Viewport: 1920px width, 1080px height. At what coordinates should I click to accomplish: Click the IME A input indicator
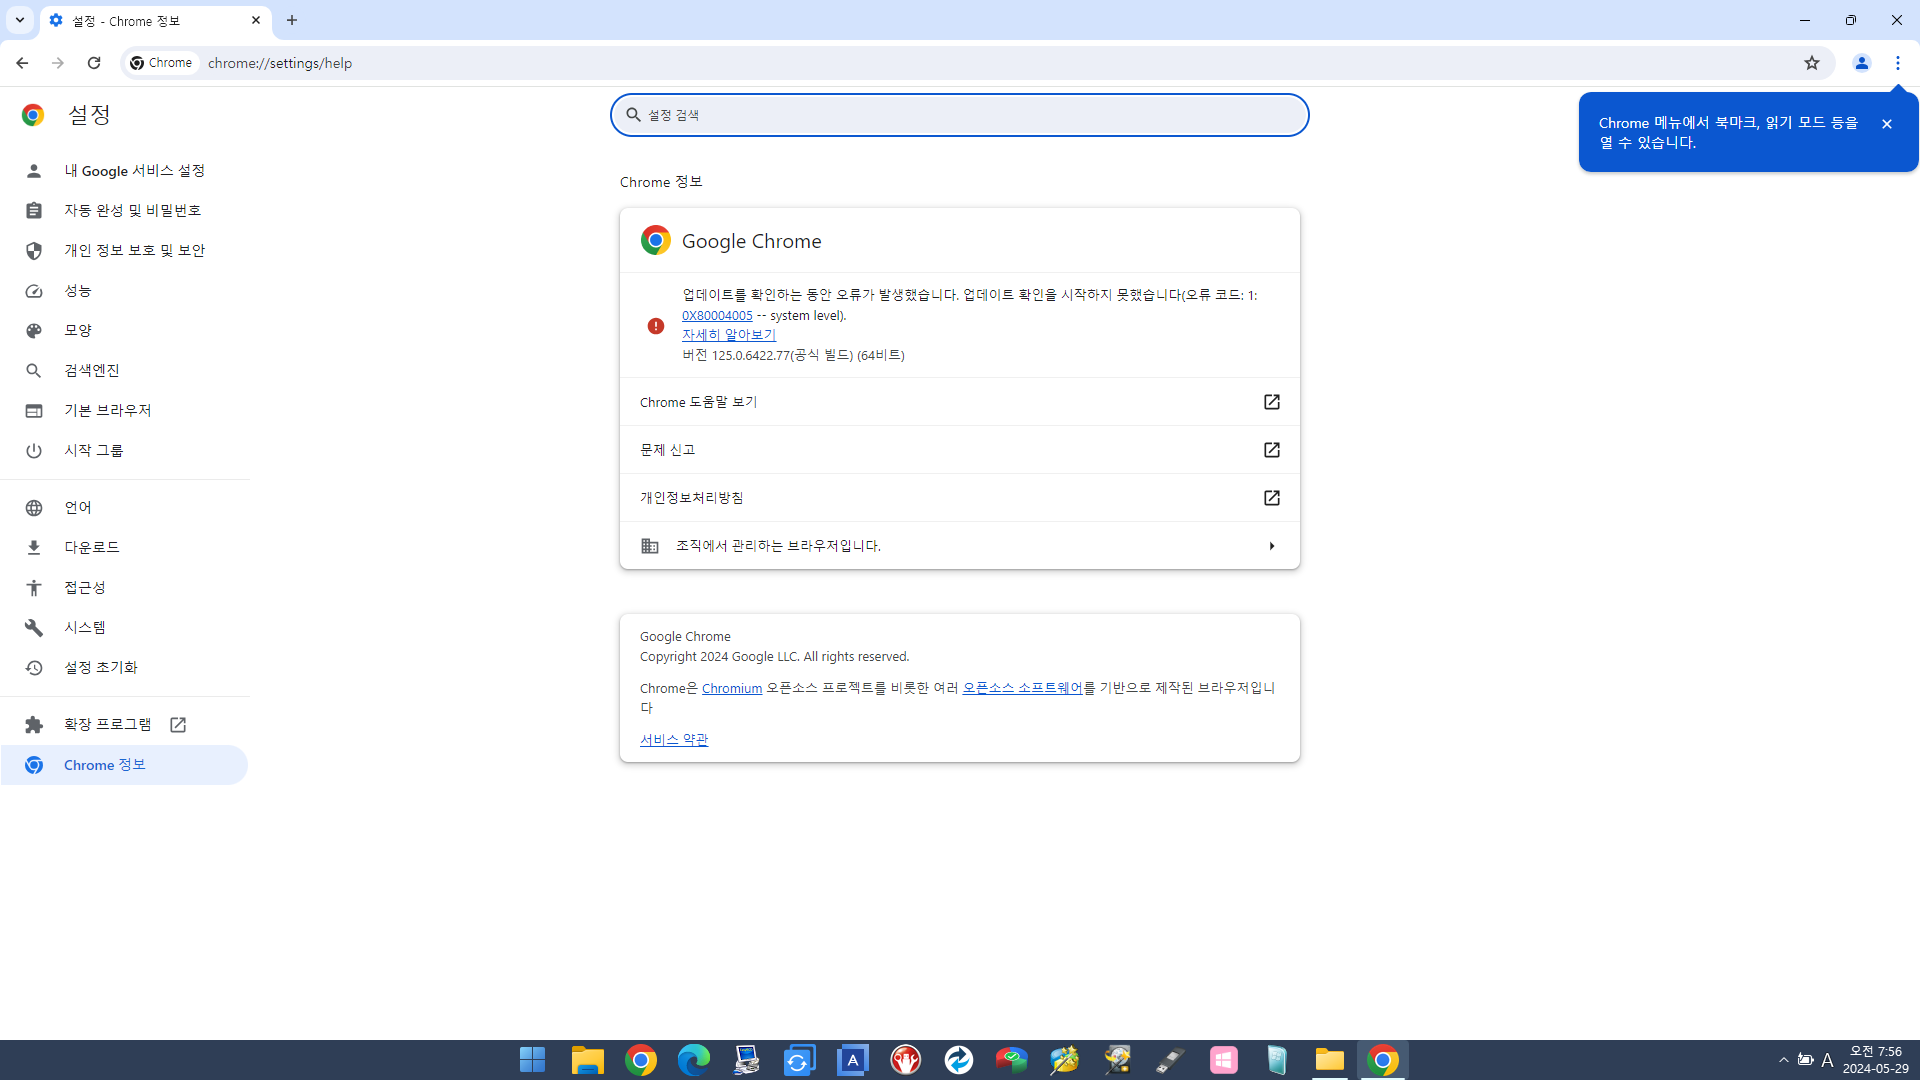[1827, 1060]
